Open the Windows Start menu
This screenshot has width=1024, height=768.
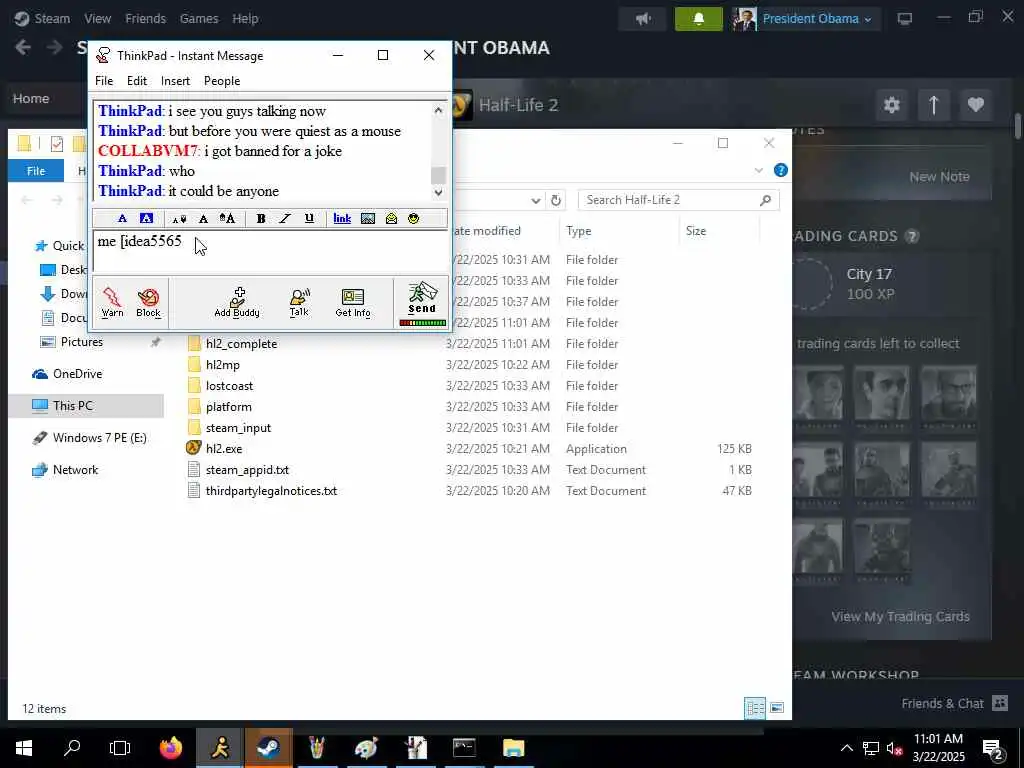pos(24,748)
